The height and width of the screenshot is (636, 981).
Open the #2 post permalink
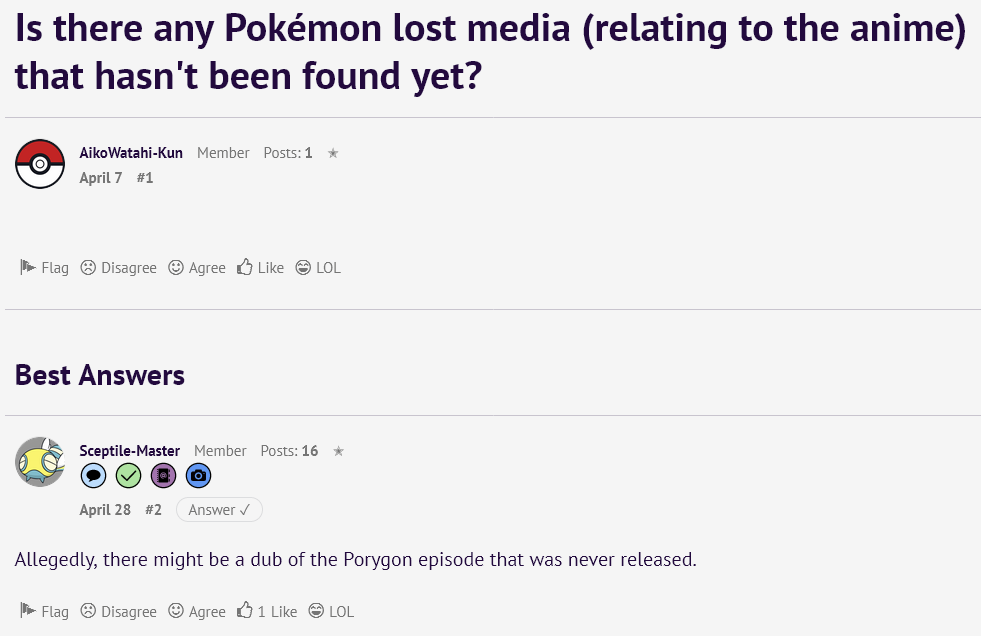click(153, 510)
